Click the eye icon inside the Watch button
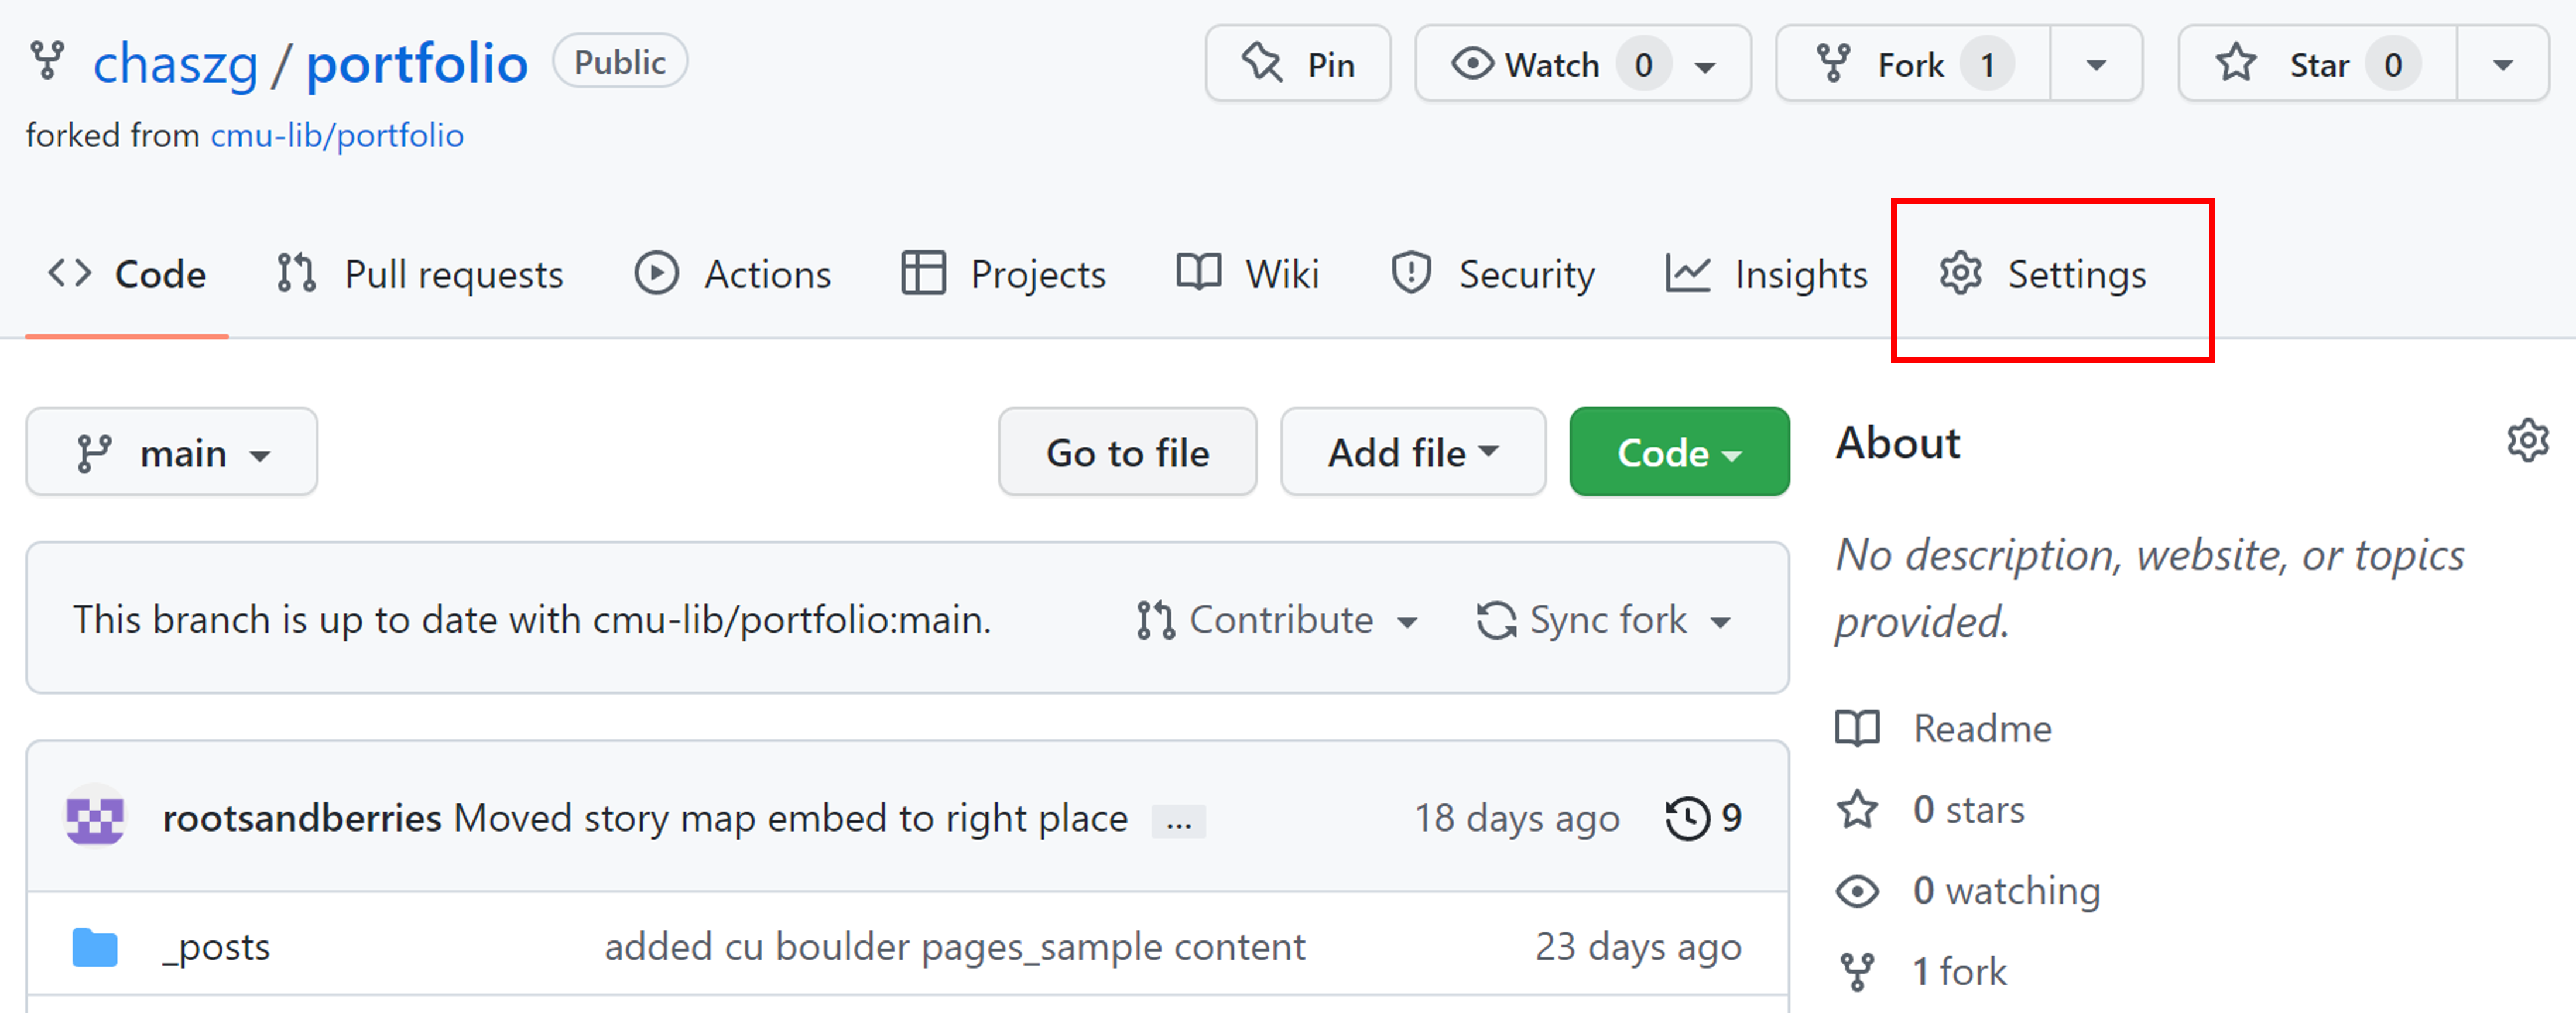Image resolution: width=2576 pixels, height=1013 pixels. [x=1472, y=64]
